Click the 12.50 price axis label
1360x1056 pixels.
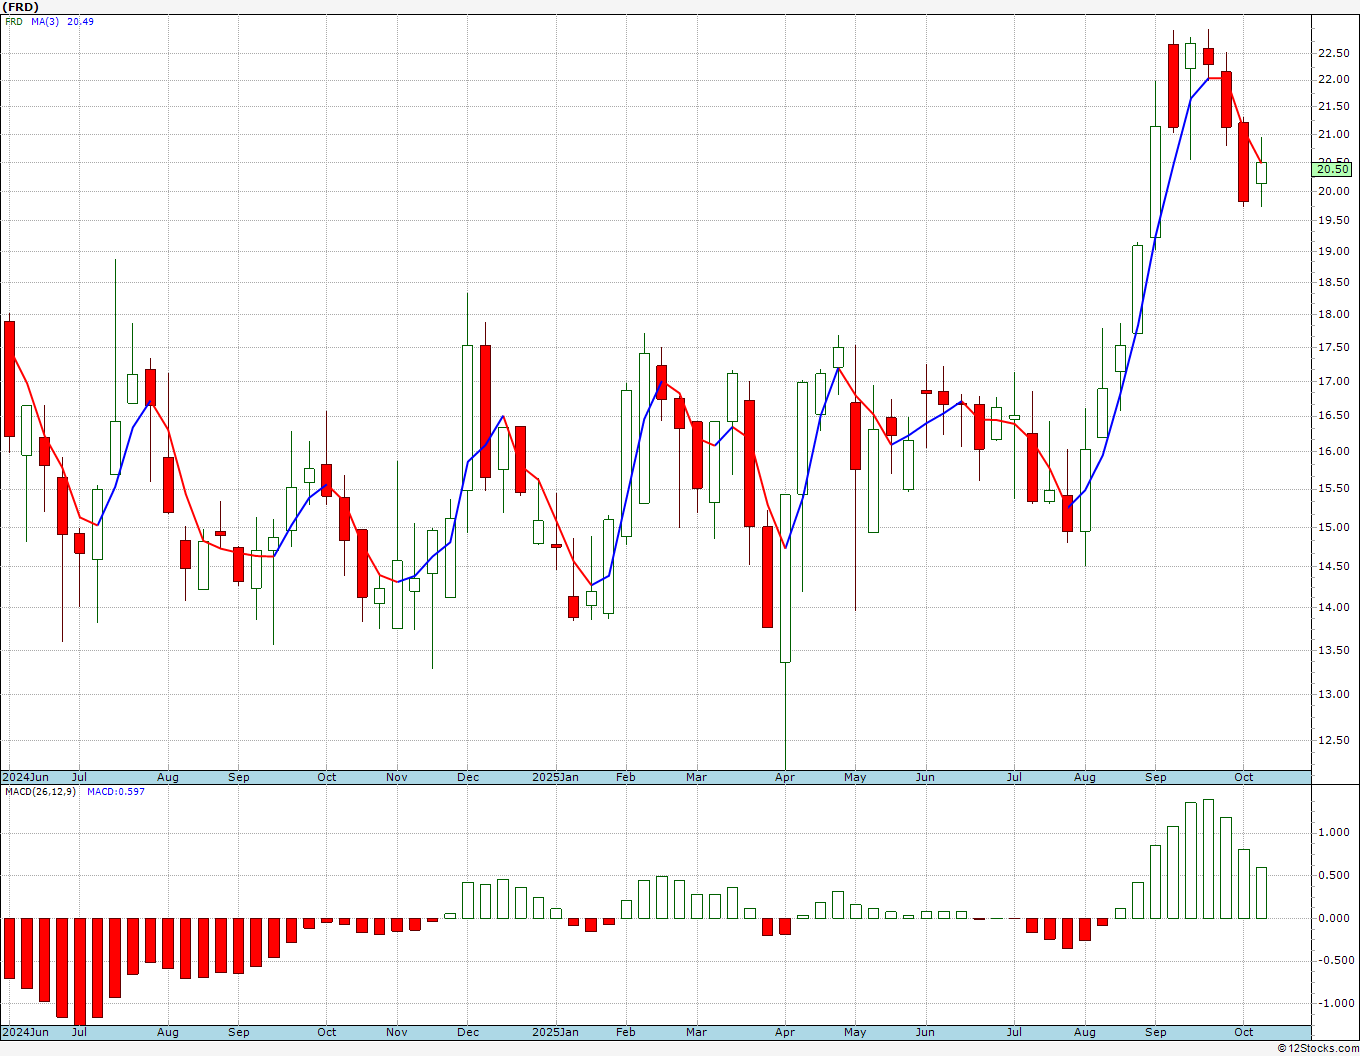pyautogui.click(x=1333, y=740)
